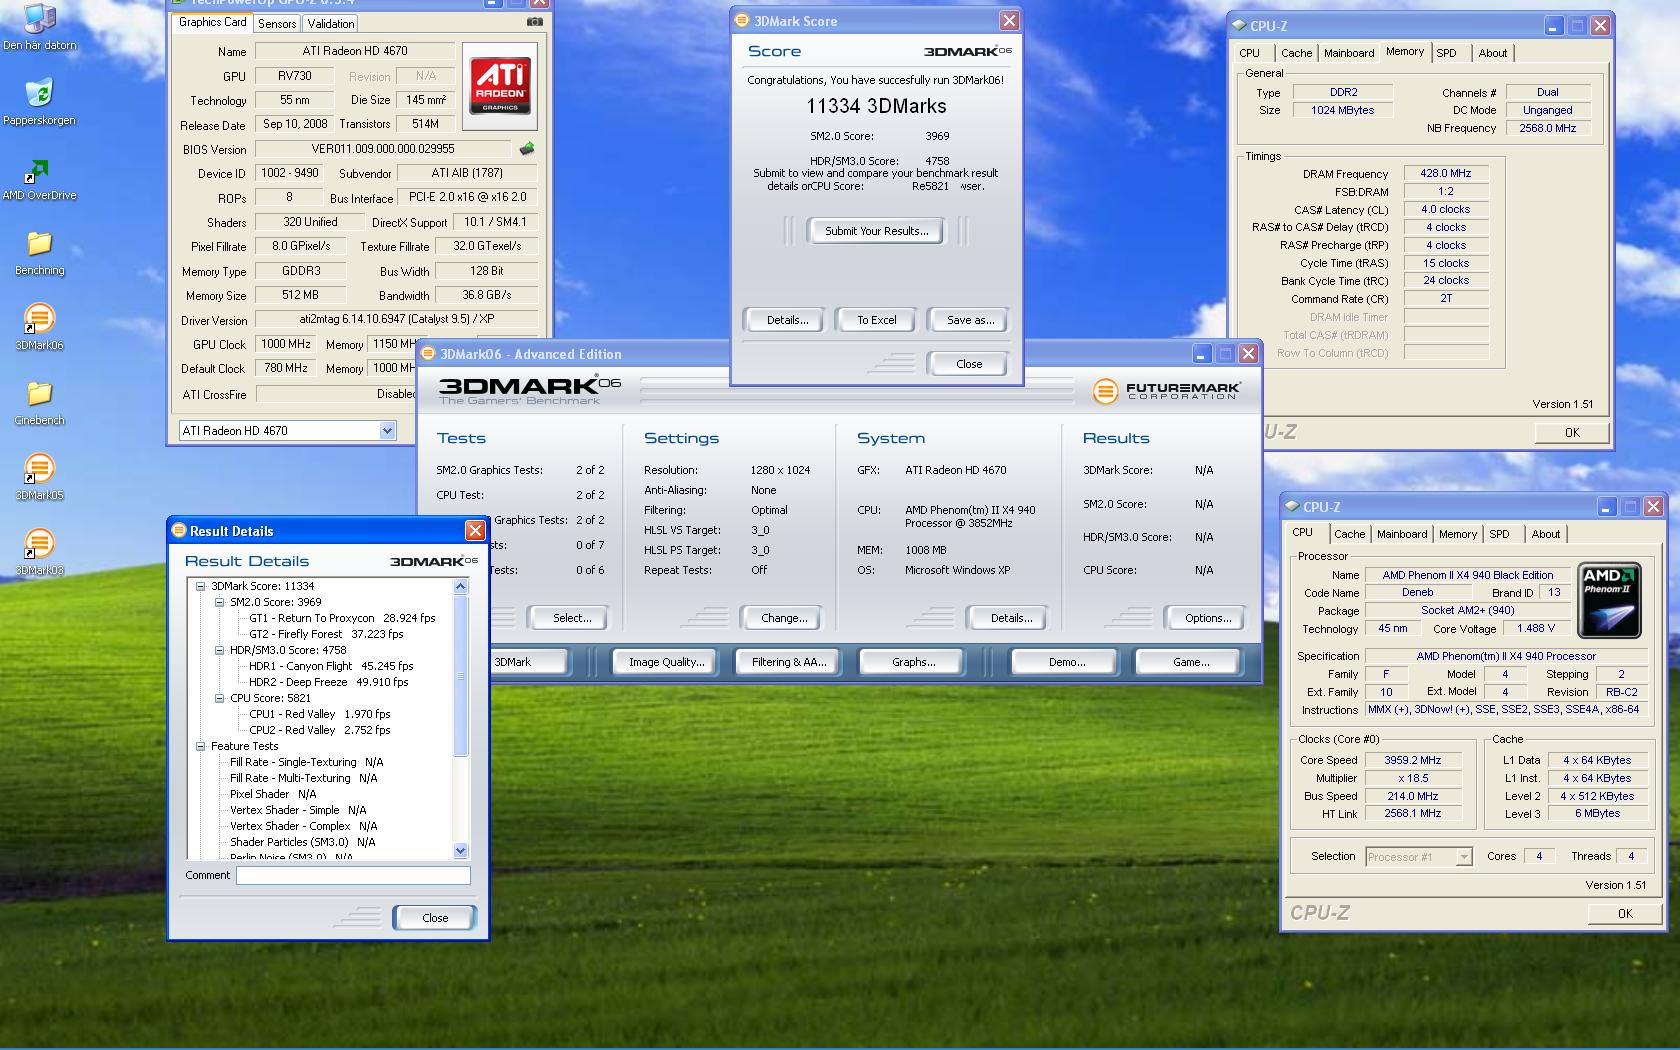Launch the 3DMark03 desktop shortcut
This screenshot has height=1050, width=1680.
tap(39, 551)
